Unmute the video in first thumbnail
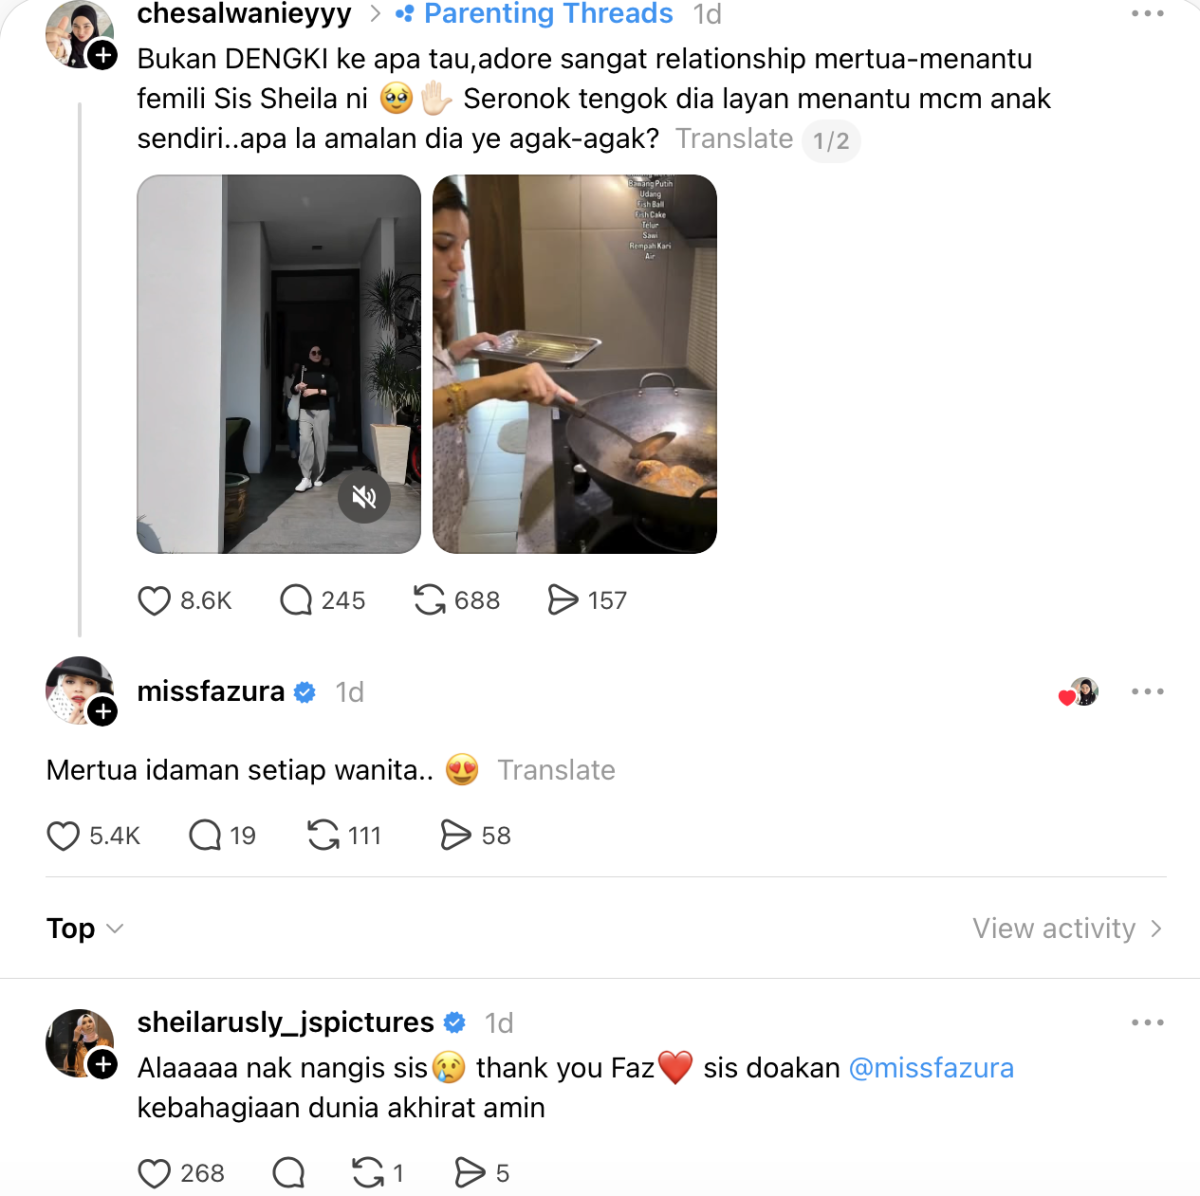Image resolution: width=1200 pixels, height=1196 pixels. tap(364, 497)
